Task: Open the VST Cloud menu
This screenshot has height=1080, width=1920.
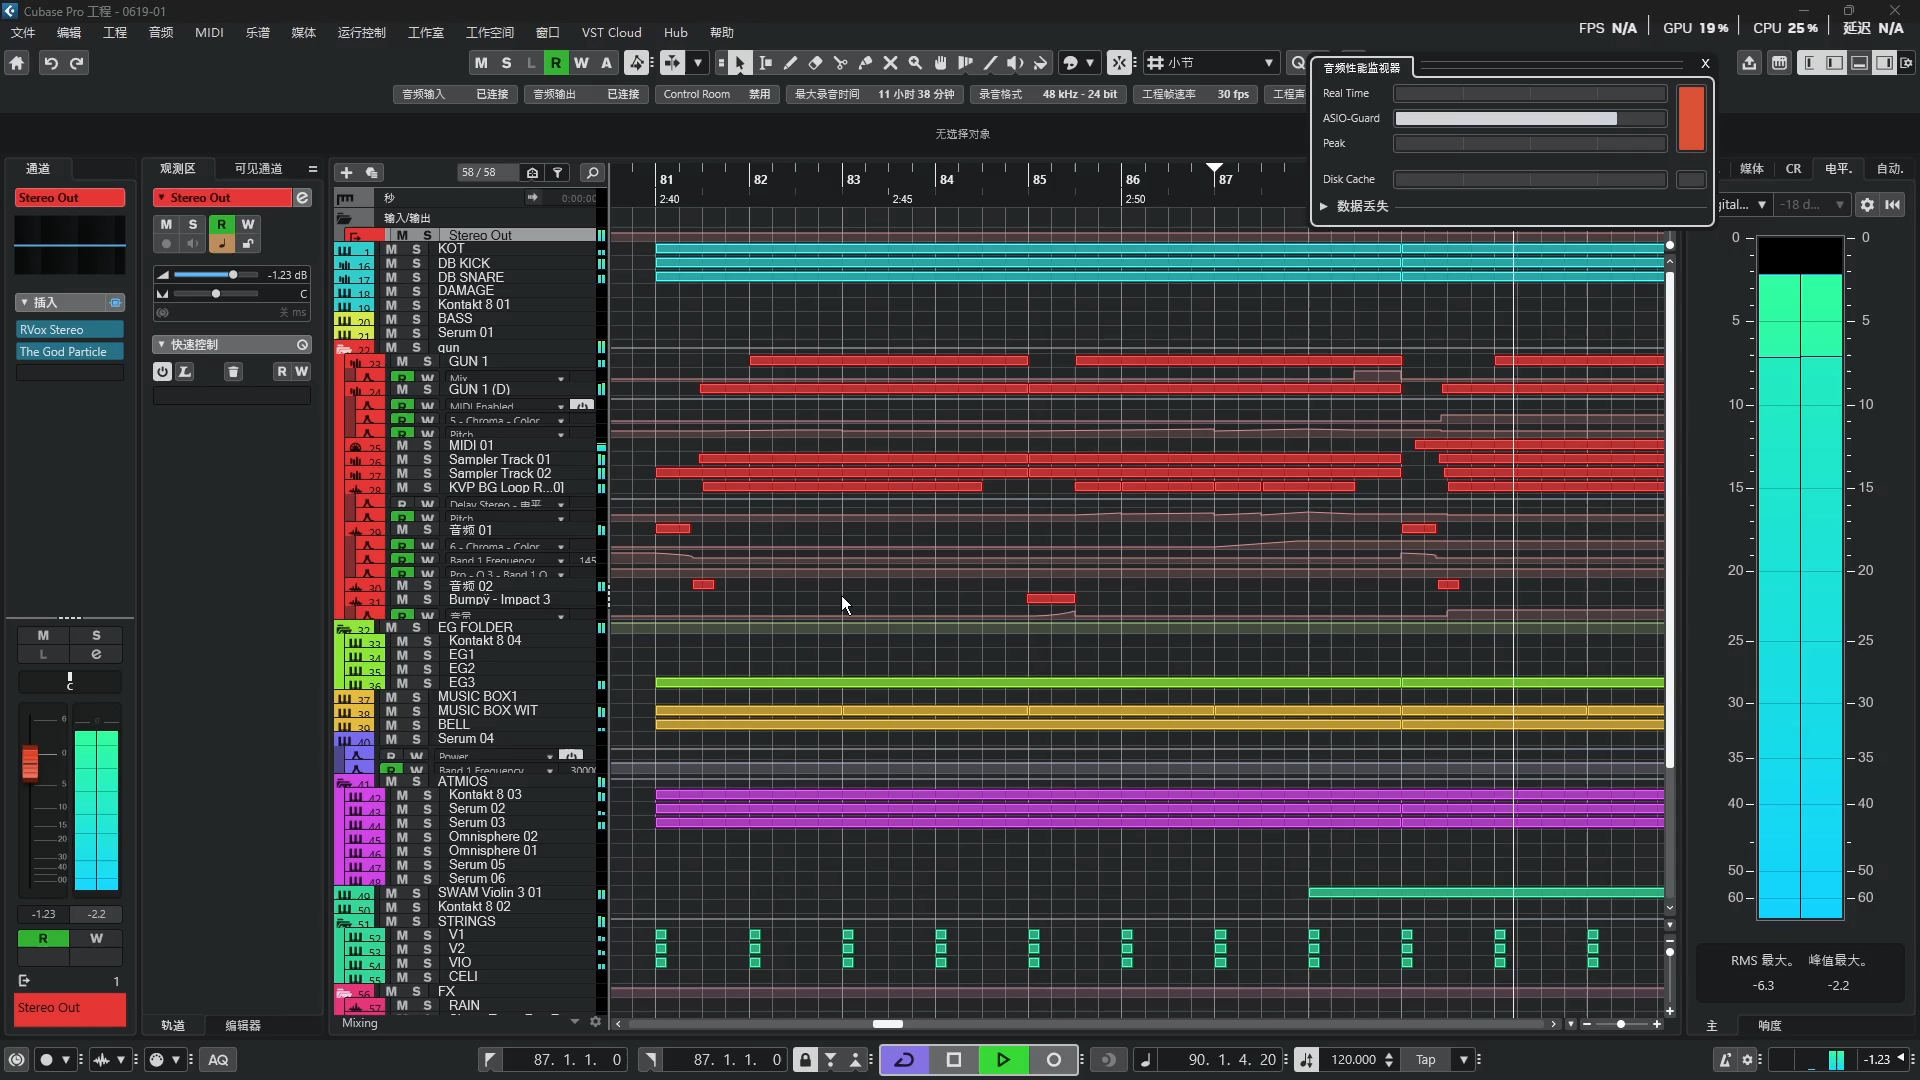Action: pos(611,32)
